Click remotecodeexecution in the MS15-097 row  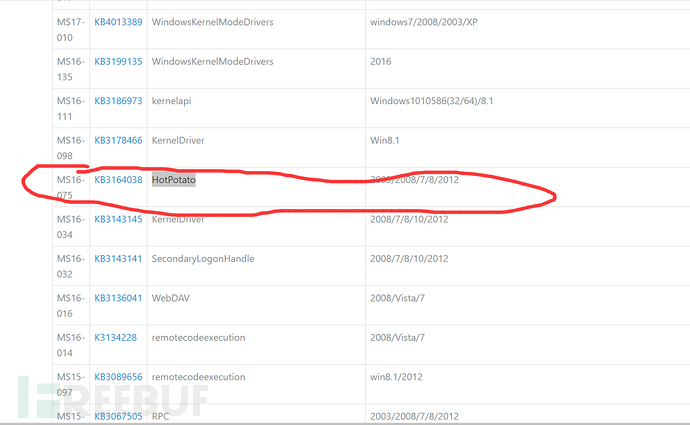[198, 377]
